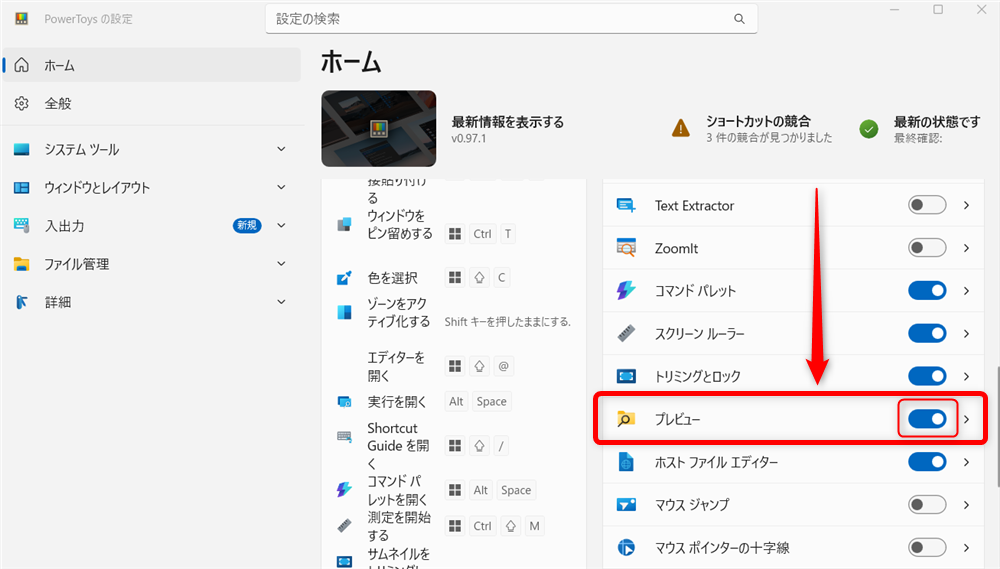Click the Text Extractor module icon
The image size is (1000, 569).
tap(626, 205)
